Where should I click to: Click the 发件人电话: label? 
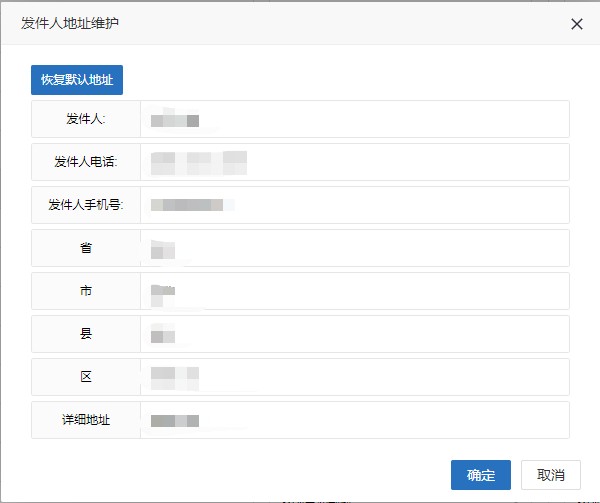click(86, 162)
